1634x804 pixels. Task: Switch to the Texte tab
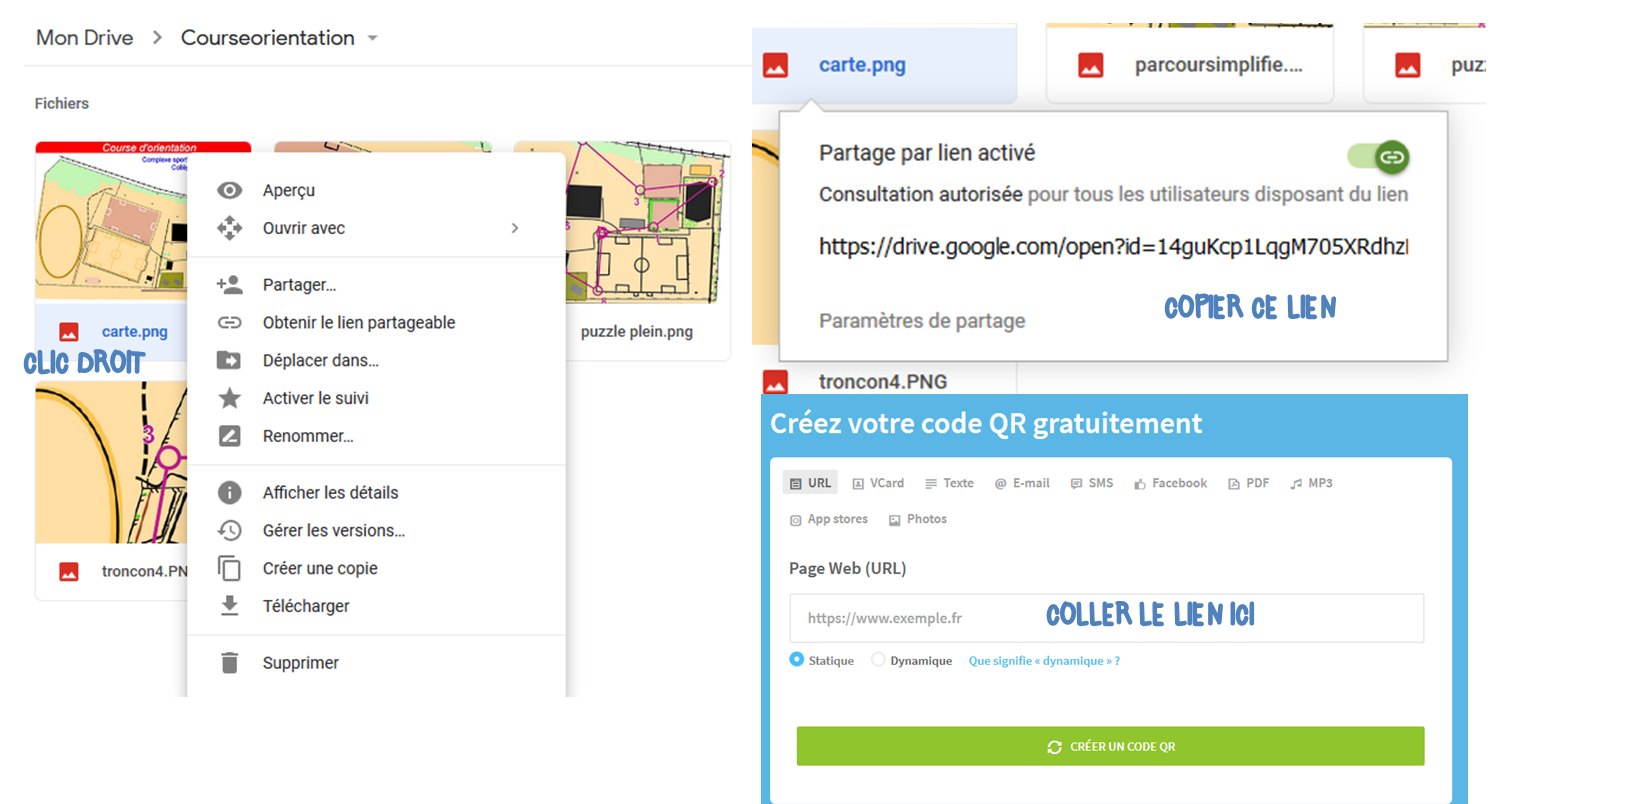pyautogui.click(x=949, y=483)
